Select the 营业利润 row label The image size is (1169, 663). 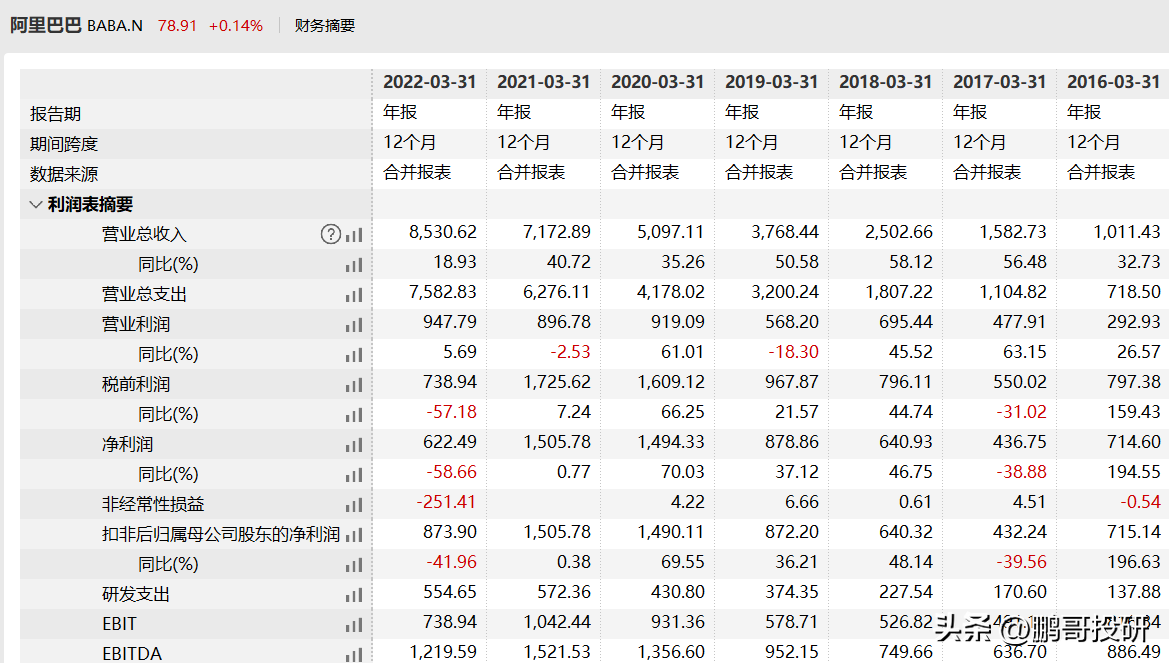[136, 324]
